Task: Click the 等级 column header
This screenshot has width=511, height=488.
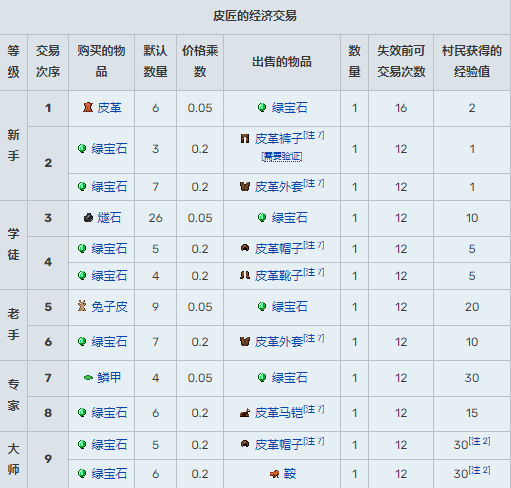Action: [14, 61]
